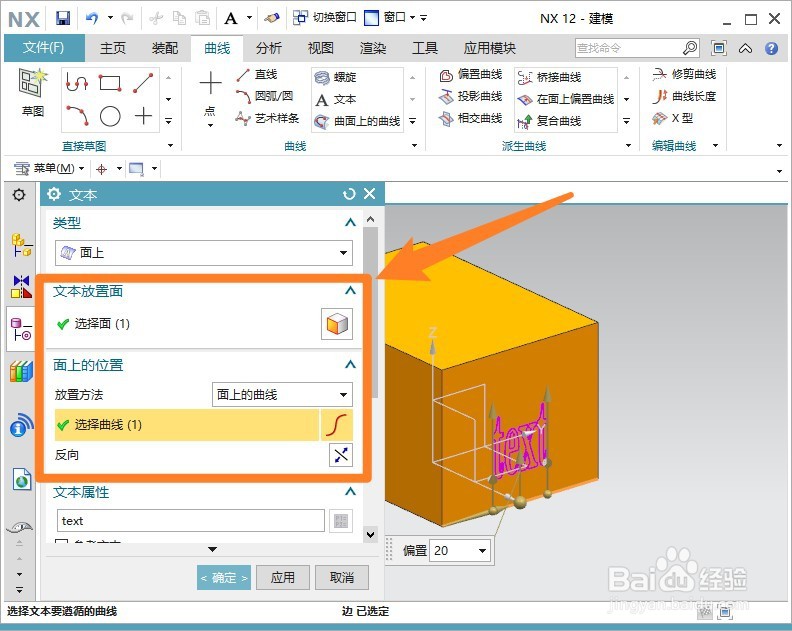Open the Menu (菜单) dropdown
This screenshot has width=792, height=631.
pos(50,168)
